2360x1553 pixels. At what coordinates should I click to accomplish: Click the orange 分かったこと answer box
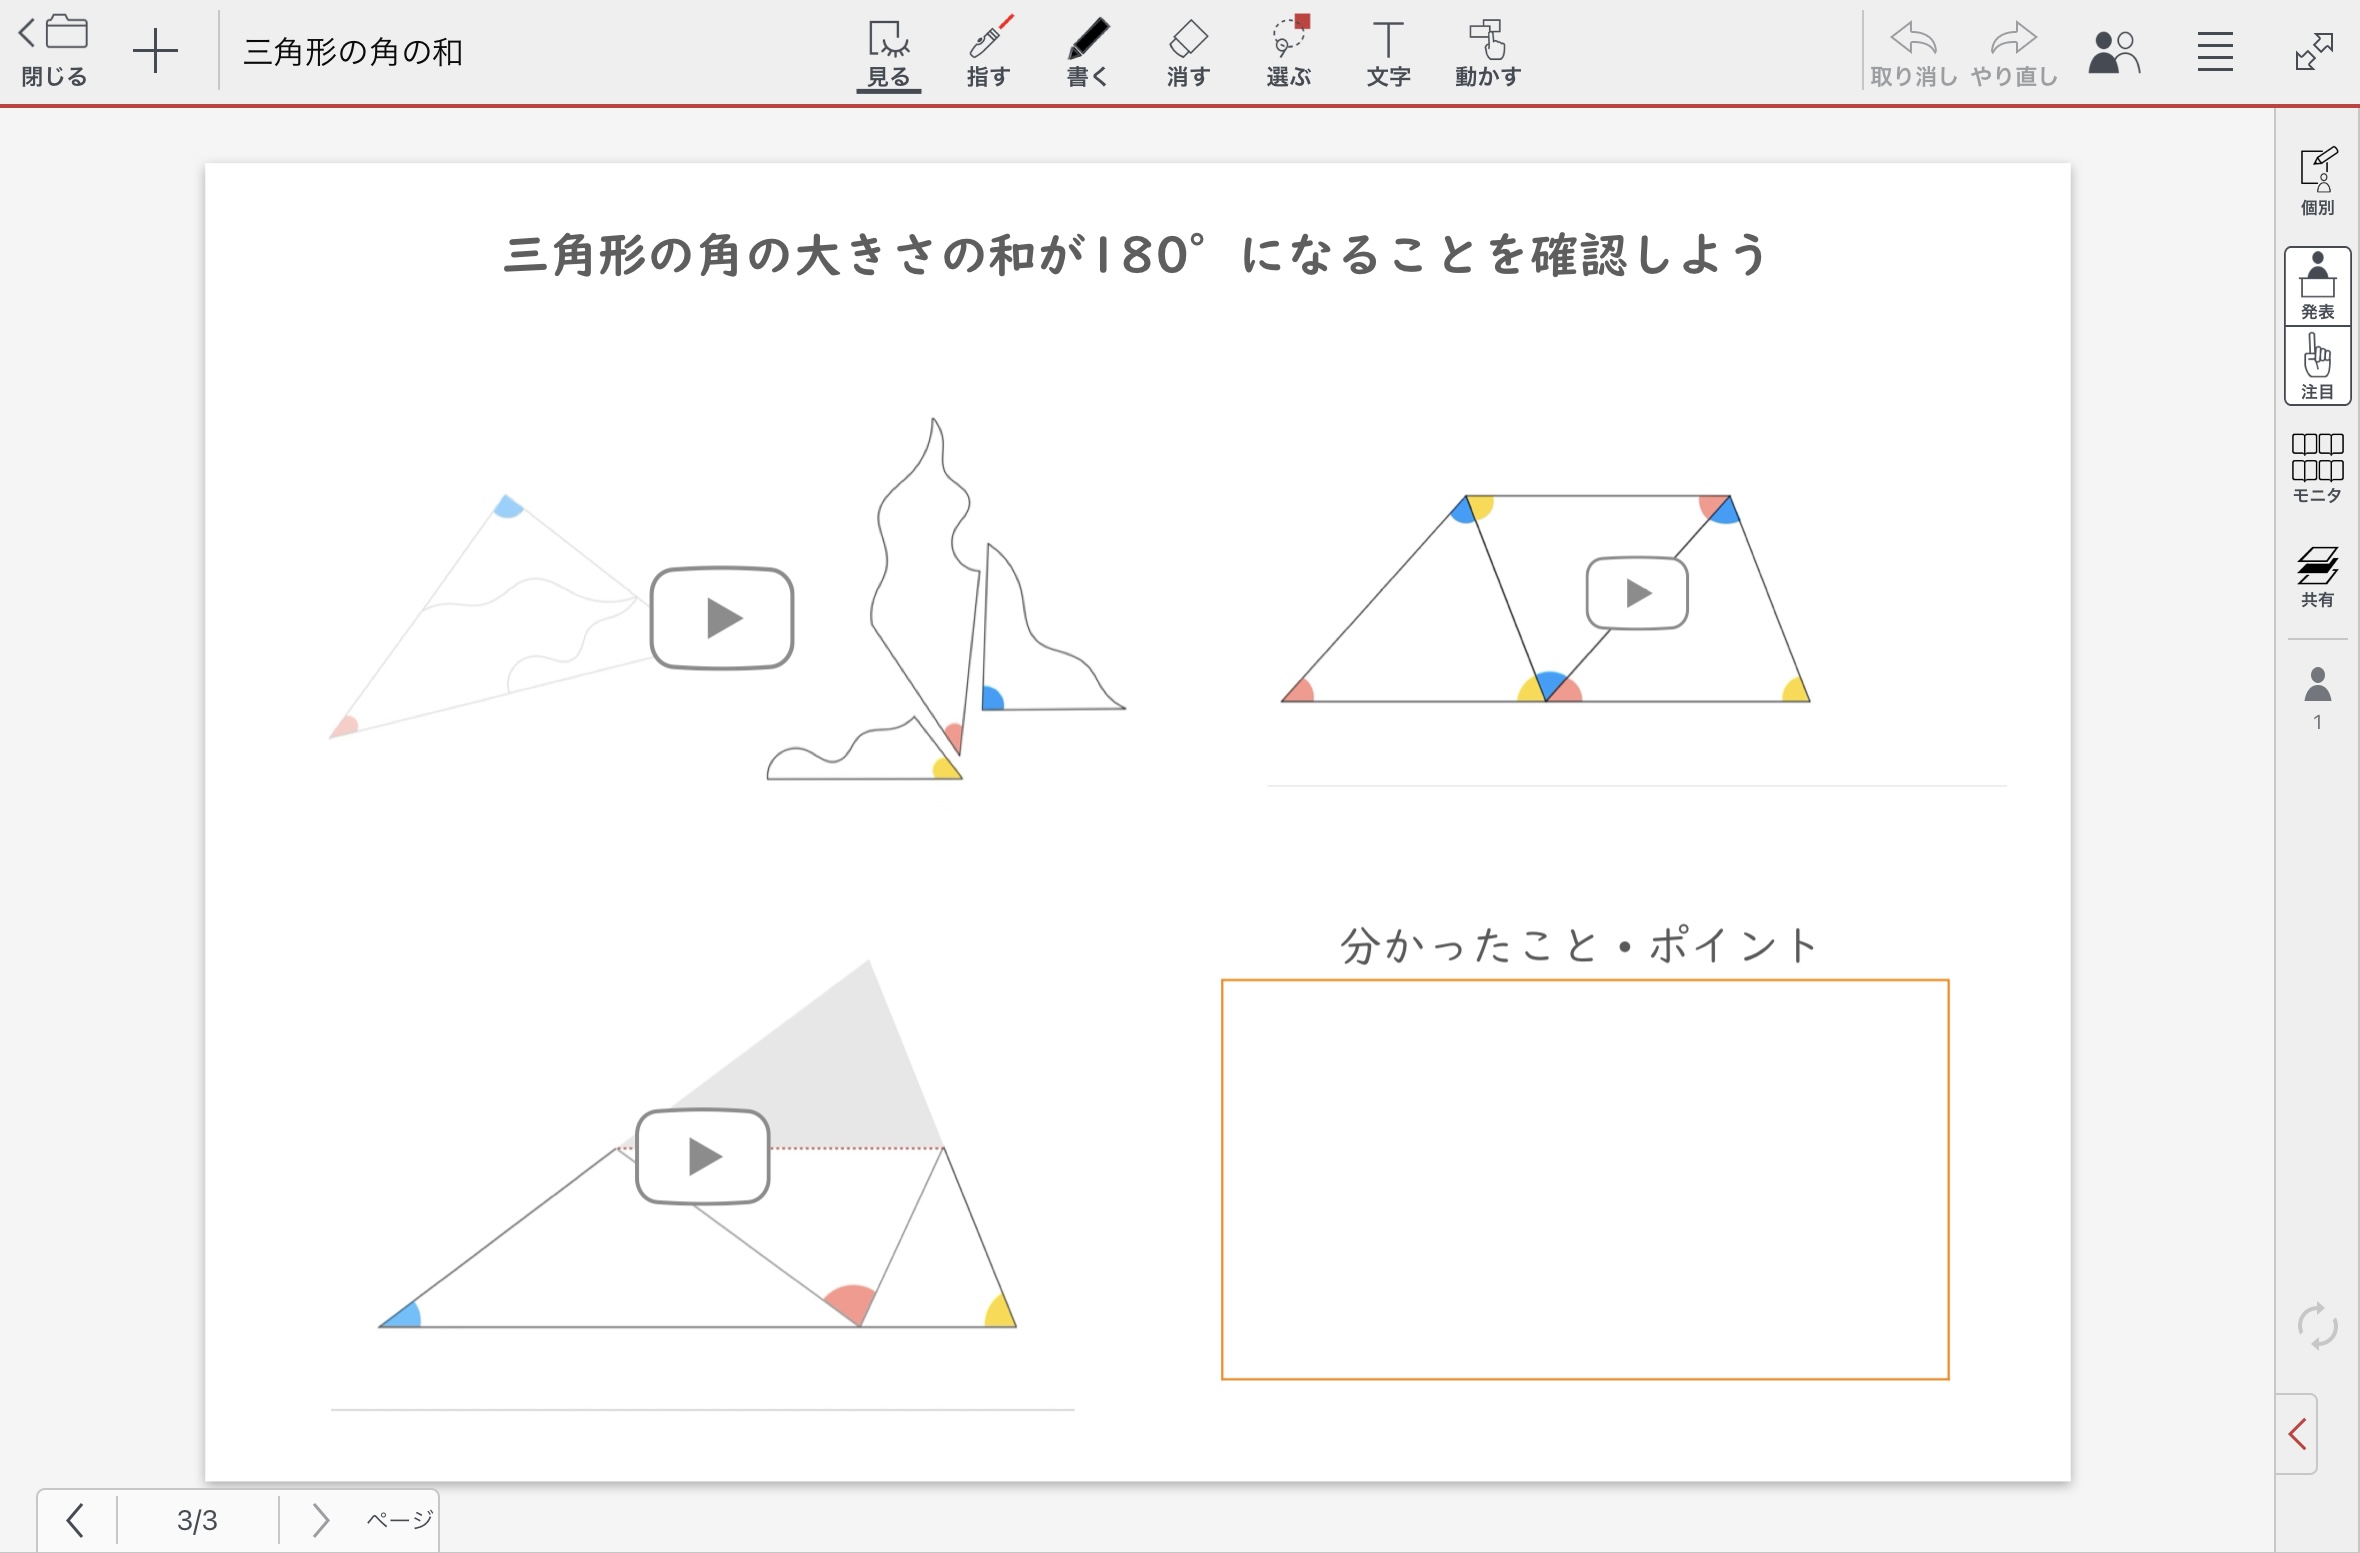pyautogui.click(x=1584, y=1179)
